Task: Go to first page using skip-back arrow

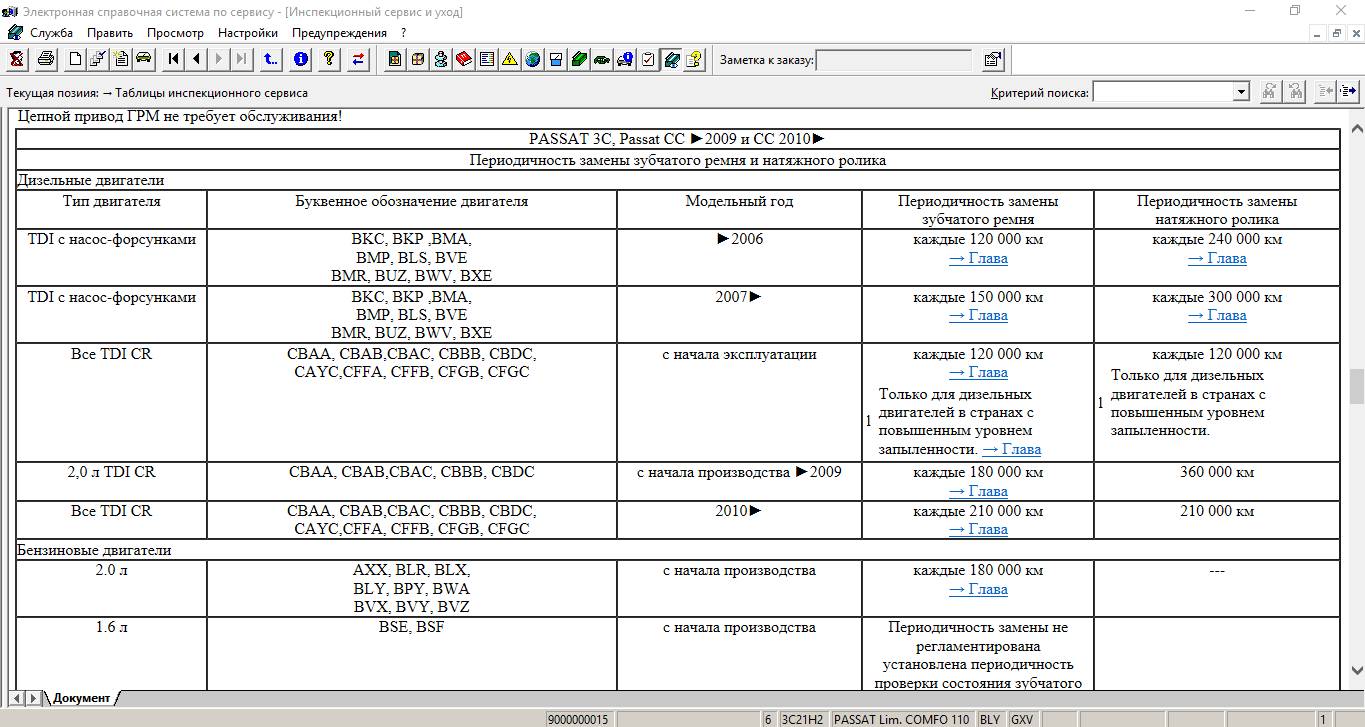Action: 174,59
